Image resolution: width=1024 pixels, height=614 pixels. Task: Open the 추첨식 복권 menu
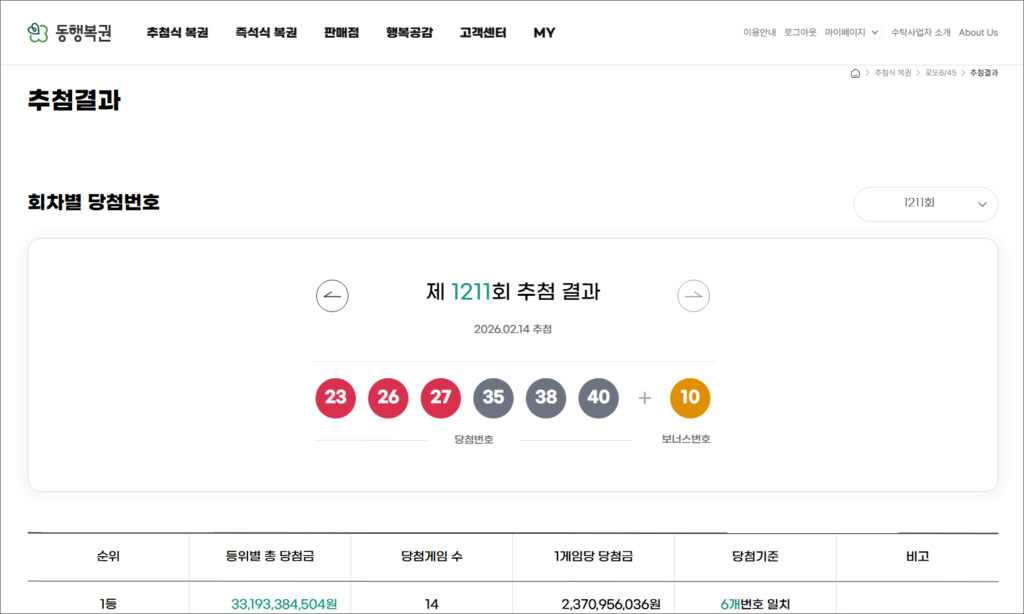(x=177, y=33)
